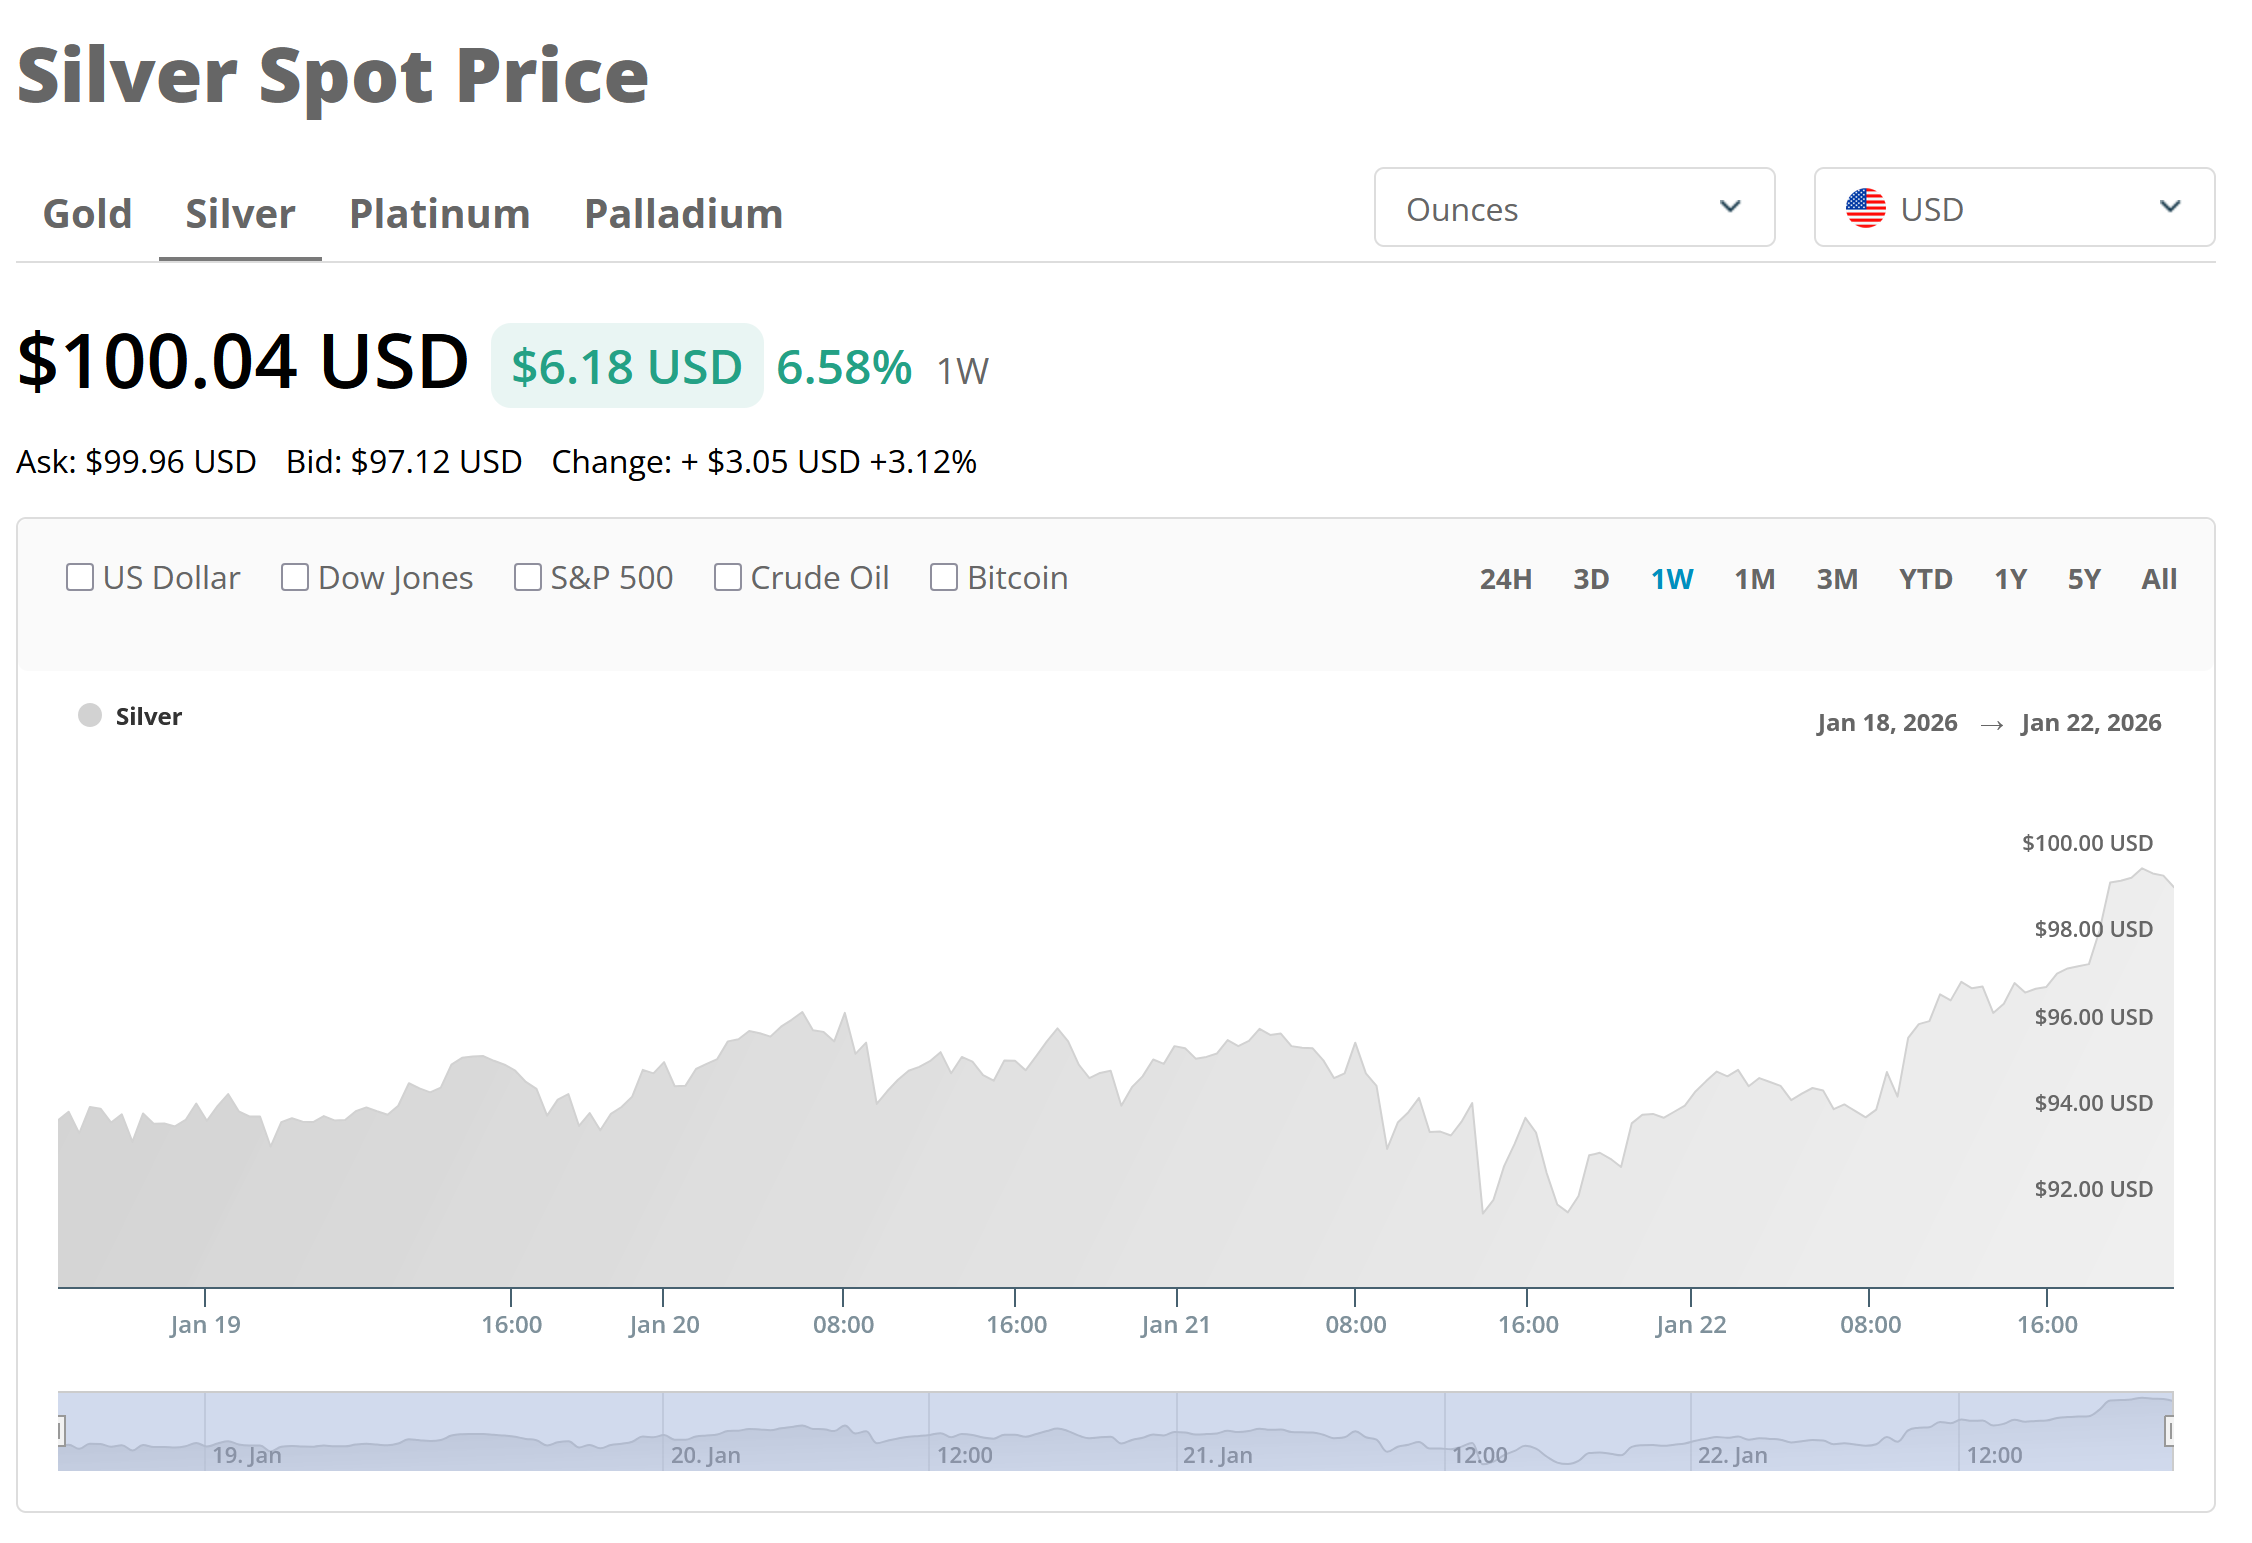The height and width of the screenshot is (1543, 2252).
Task: Click the All time range button
Action: (x=2158, y=579)
